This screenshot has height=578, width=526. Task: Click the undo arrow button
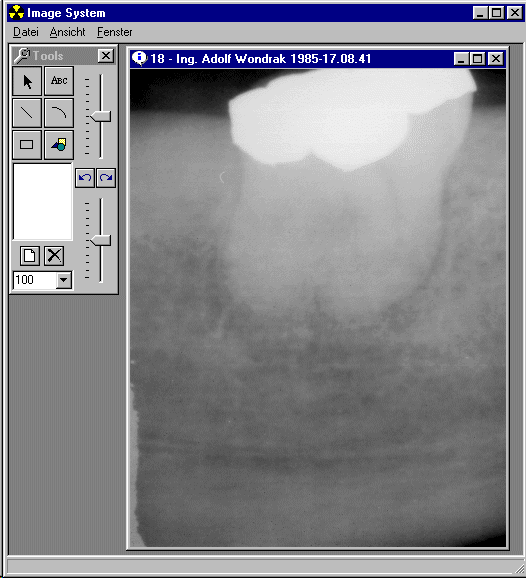(x=85, y=178)
